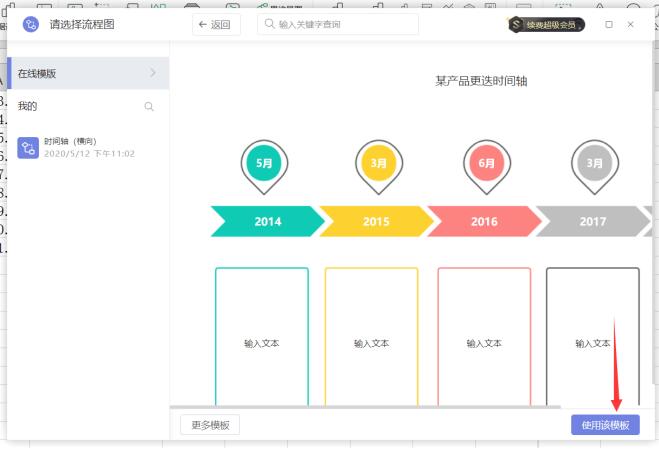Select the 在线模版 tab

[88, 74]
